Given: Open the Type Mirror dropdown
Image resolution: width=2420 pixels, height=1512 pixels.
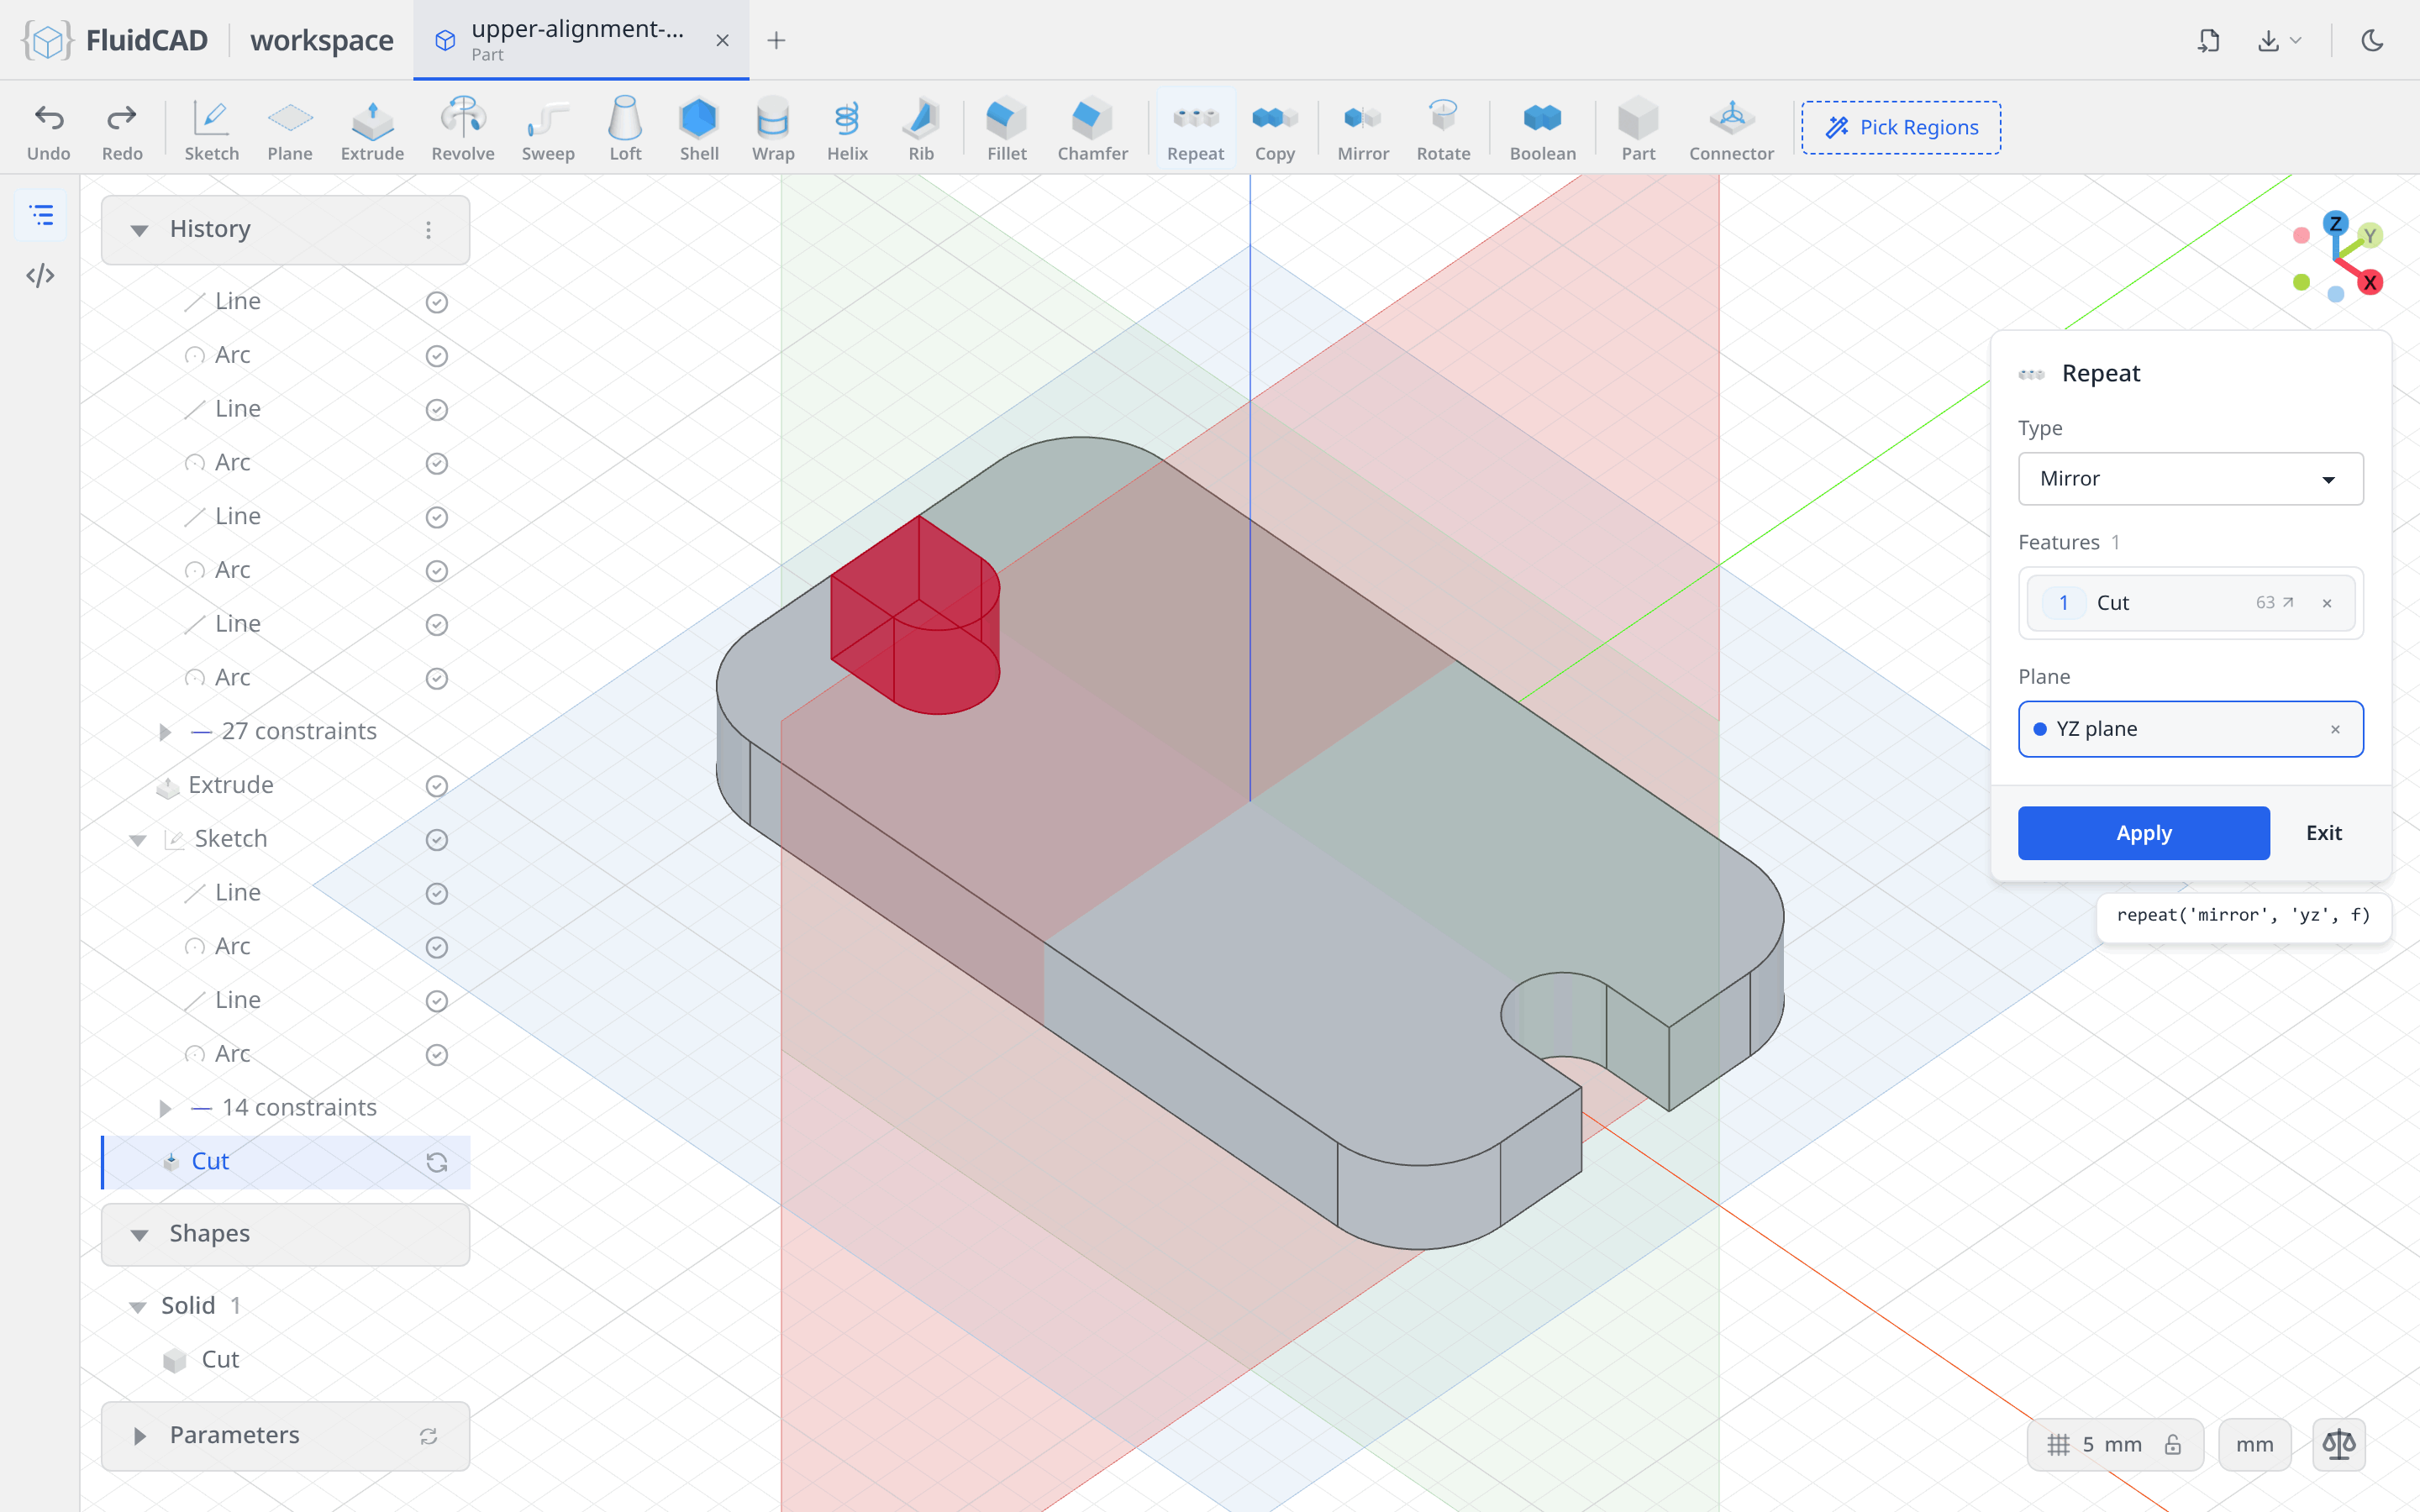Looking at the screenshot, I should [2190, 479].
